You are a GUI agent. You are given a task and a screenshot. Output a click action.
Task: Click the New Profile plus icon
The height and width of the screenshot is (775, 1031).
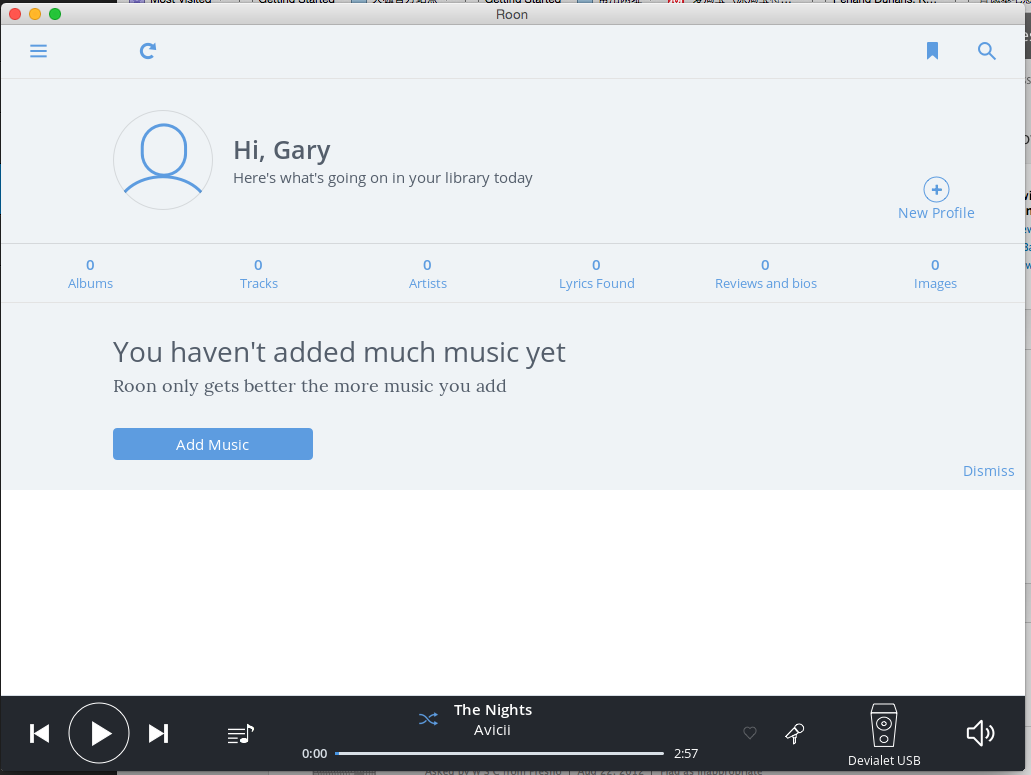936,190
